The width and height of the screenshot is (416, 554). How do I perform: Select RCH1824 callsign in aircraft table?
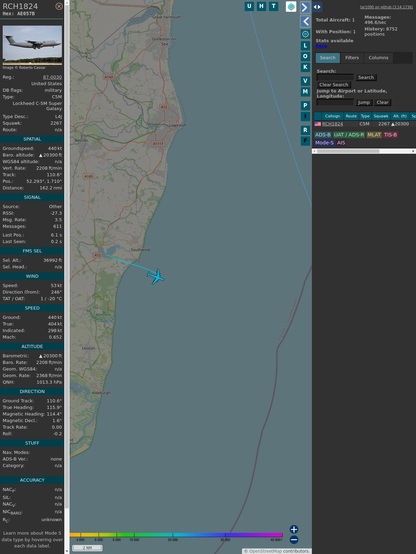coord(332,124)
